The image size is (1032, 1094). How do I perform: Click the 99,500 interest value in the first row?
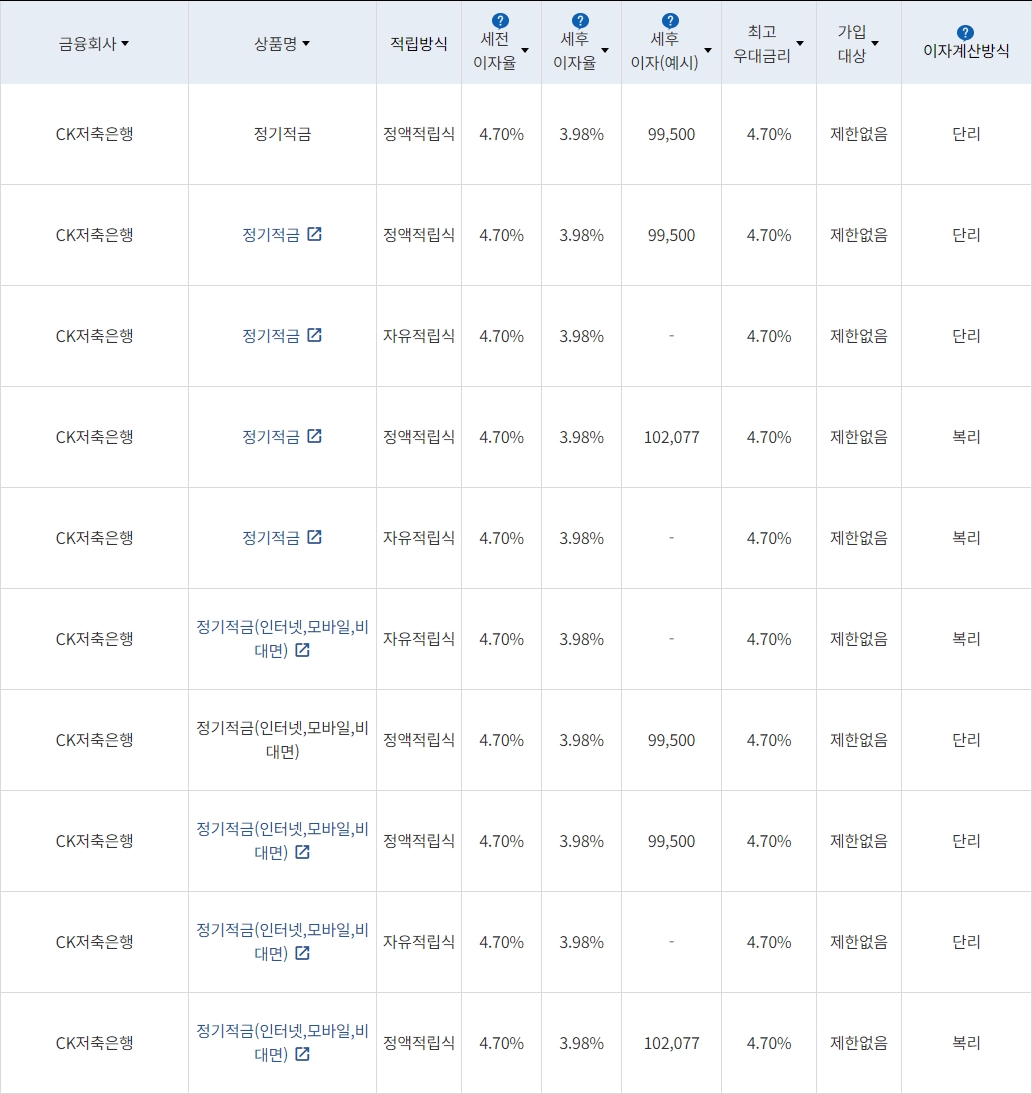(670, 135)
